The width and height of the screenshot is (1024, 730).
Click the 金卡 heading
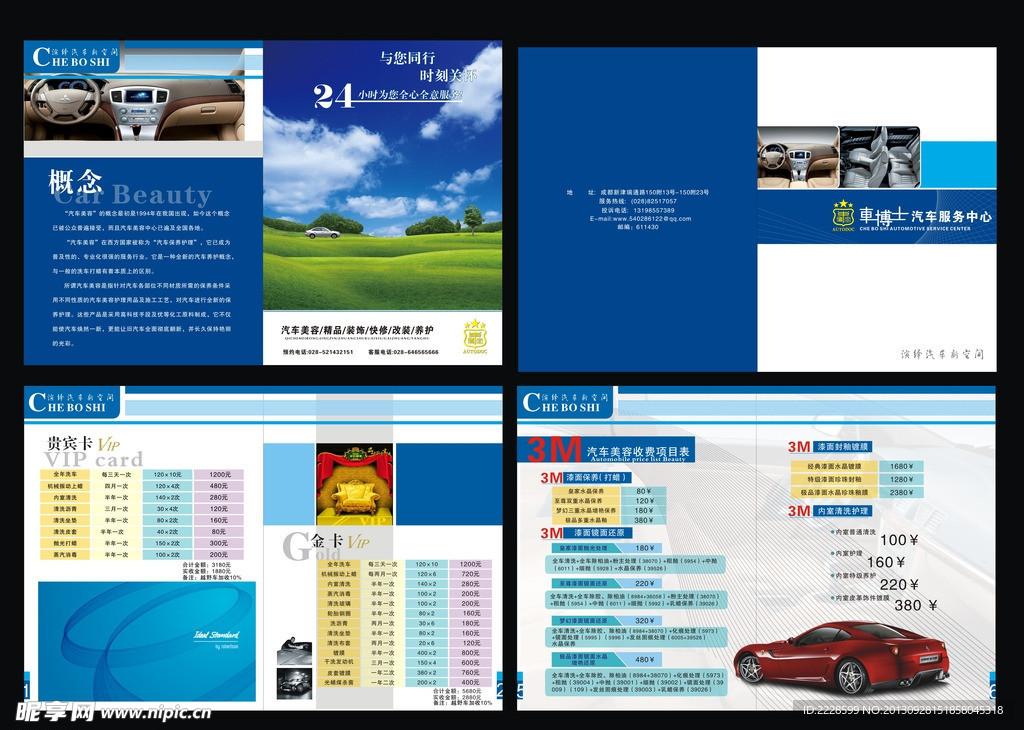[x=327, y=541]
